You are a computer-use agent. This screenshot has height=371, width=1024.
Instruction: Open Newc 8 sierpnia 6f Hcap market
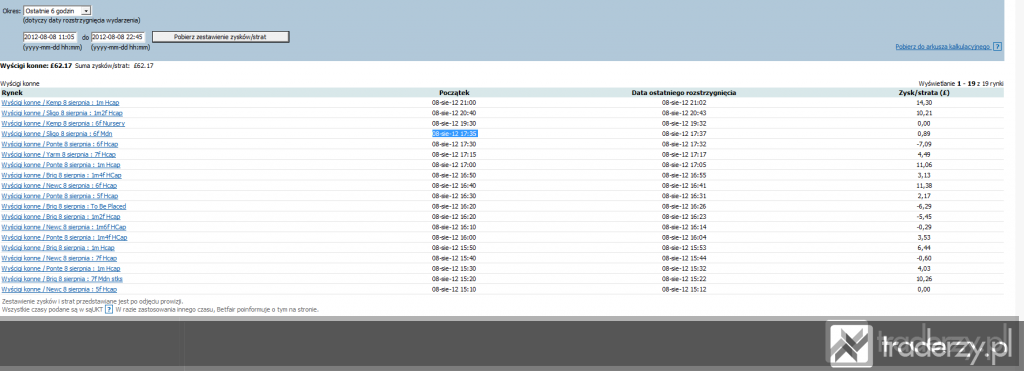click(59, 186)
